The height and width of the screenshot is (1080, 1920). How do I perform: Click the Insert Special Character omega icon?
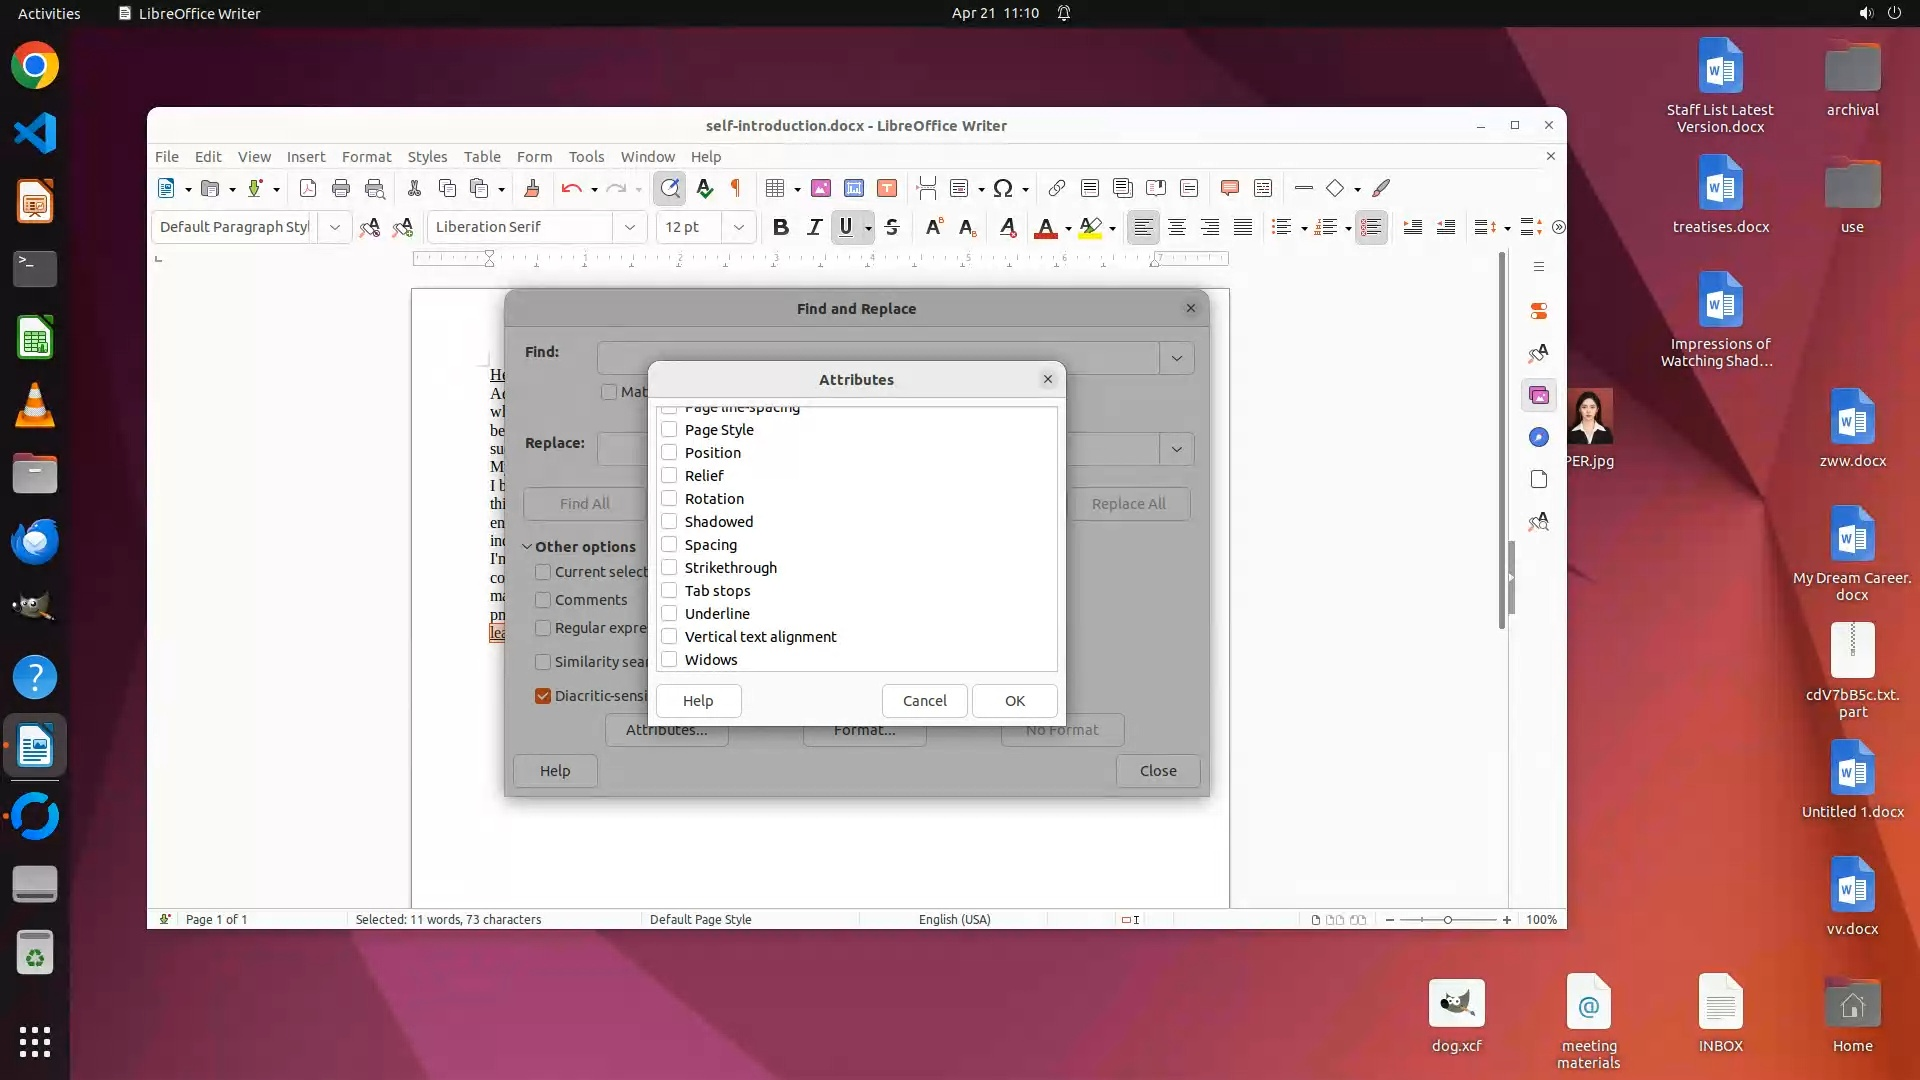coord(1002,188)
